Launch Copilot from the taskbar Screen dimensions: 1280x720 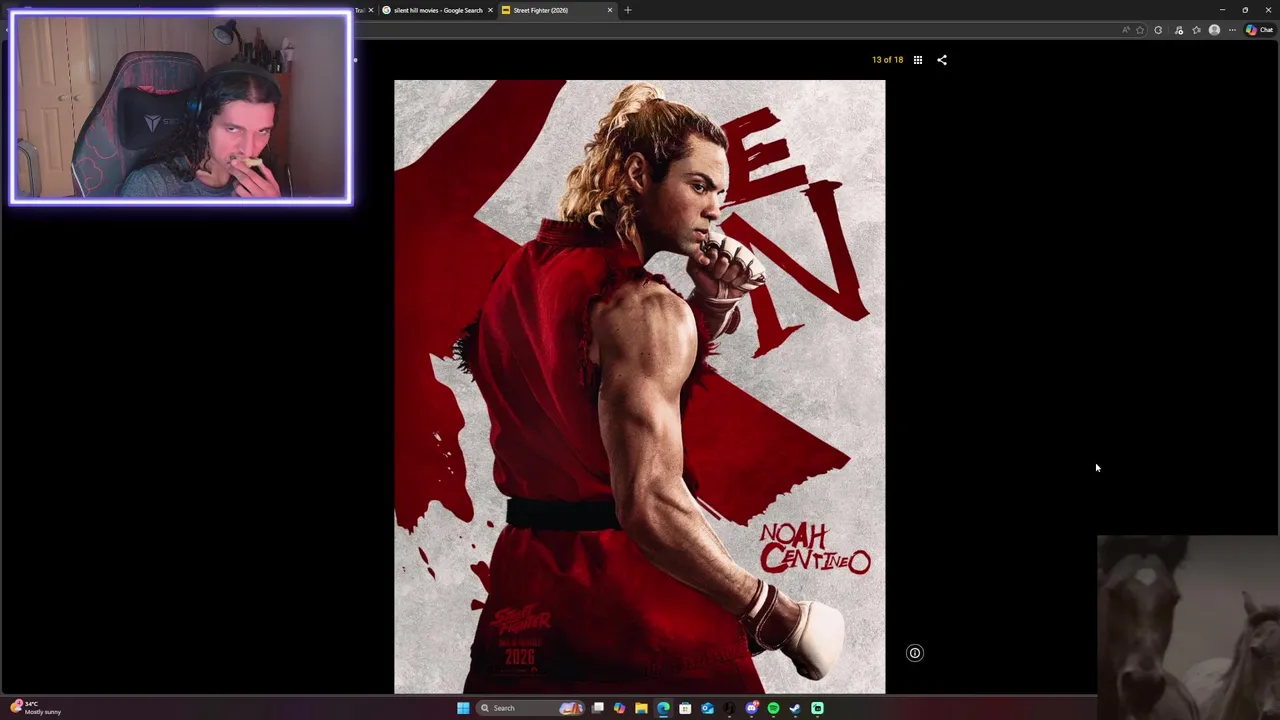point(619,708)
